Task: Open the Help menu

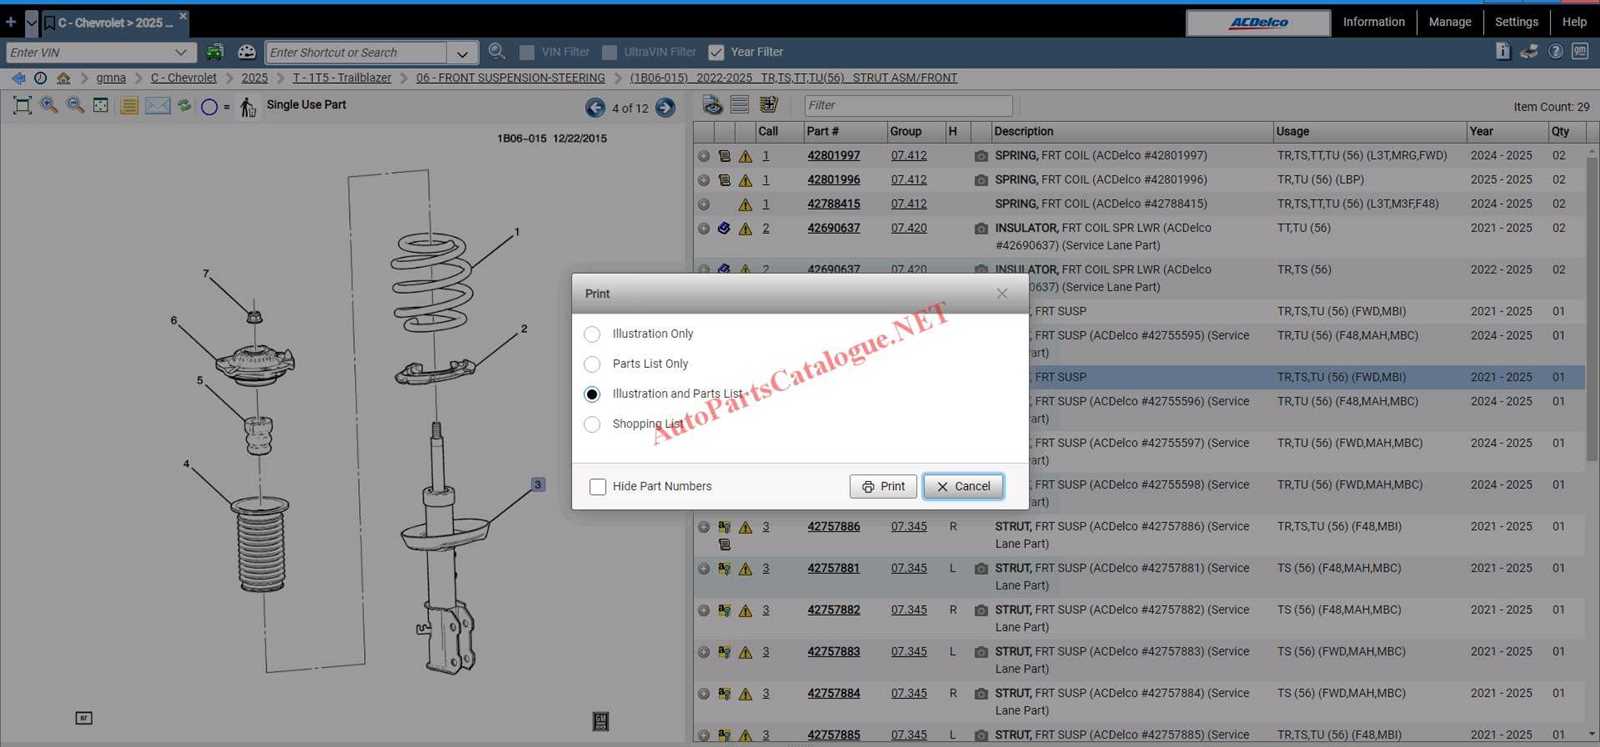Action: point(1574,22)
